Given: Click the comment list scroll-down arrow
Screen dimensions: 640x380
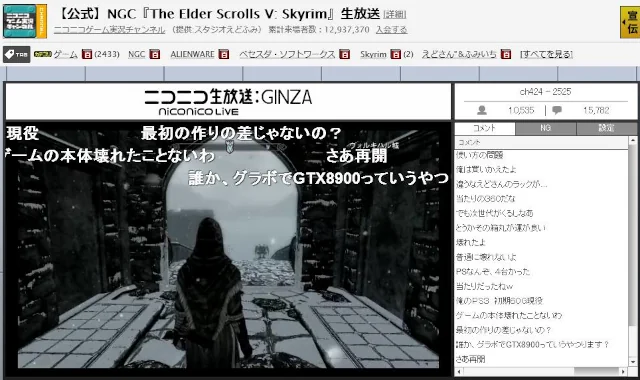Looking at the screenshot, I should (633, 362).
